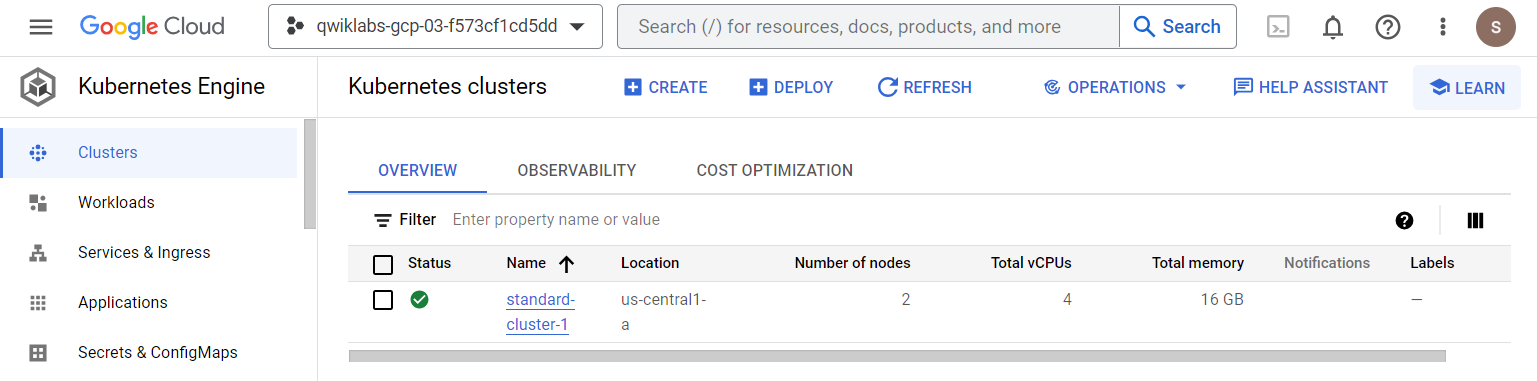Click the sidebar vertical scrollbar
The image size is (1537, 381).
310,174
